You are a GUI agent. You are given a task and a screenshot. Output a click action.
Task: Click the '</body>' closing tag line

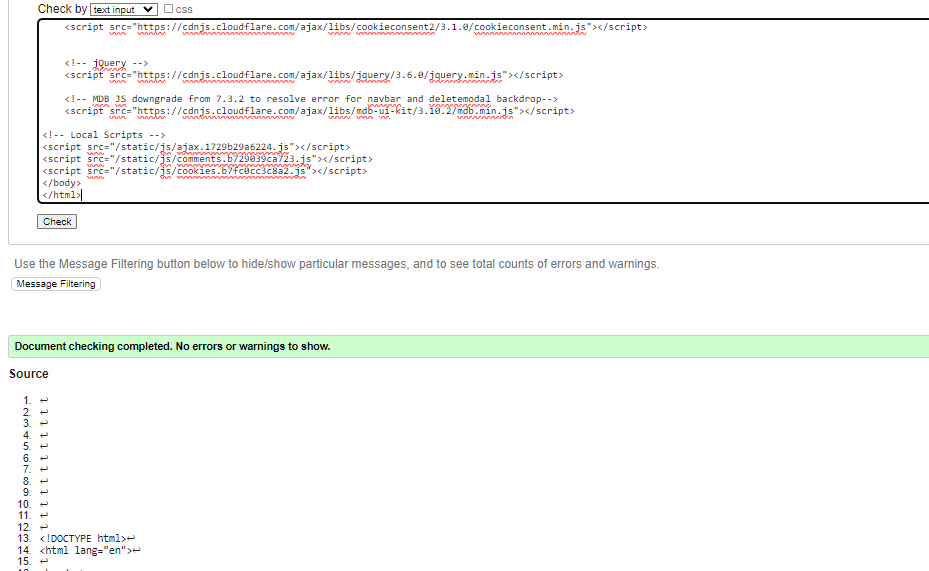[x=62, y=183]
